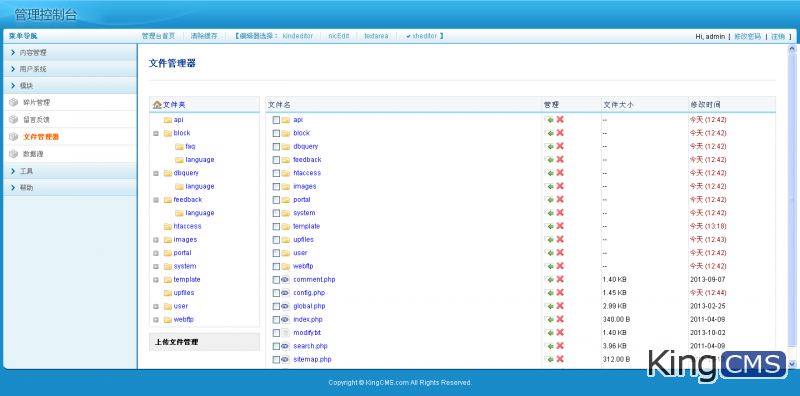Expand the system folder in the tree
This screenshot has height=396, width=800.
tap(156, 266)
